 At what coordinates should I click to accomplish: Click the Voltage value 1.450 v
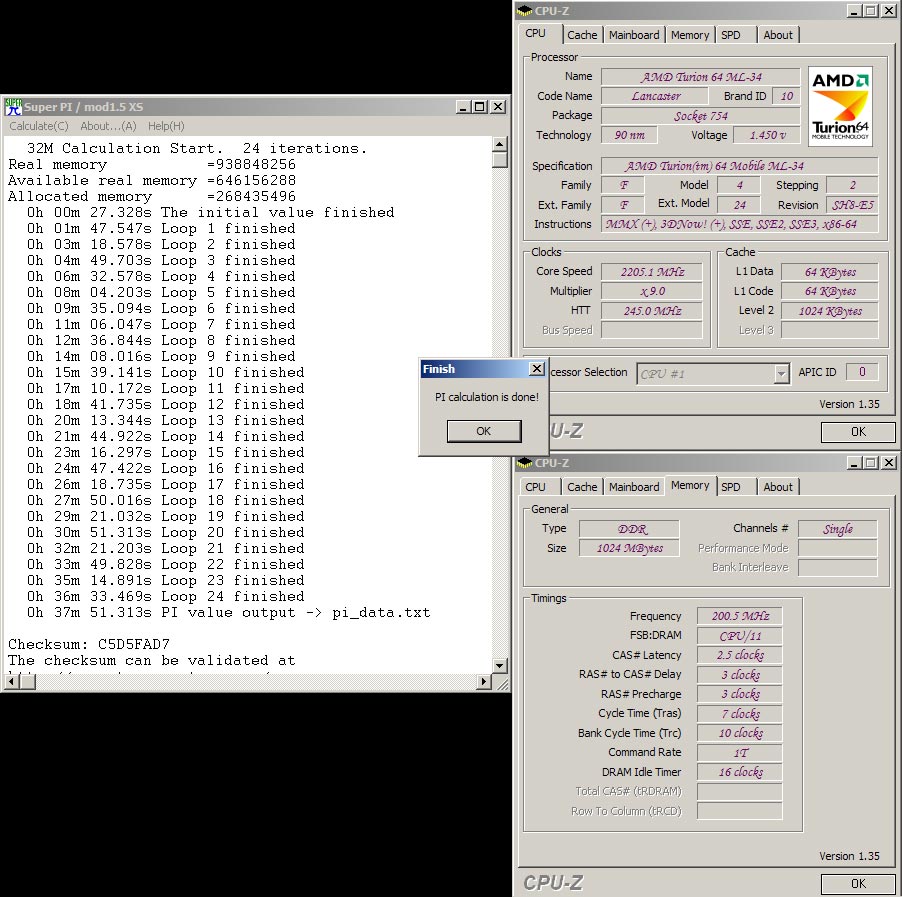coord(767,135)
